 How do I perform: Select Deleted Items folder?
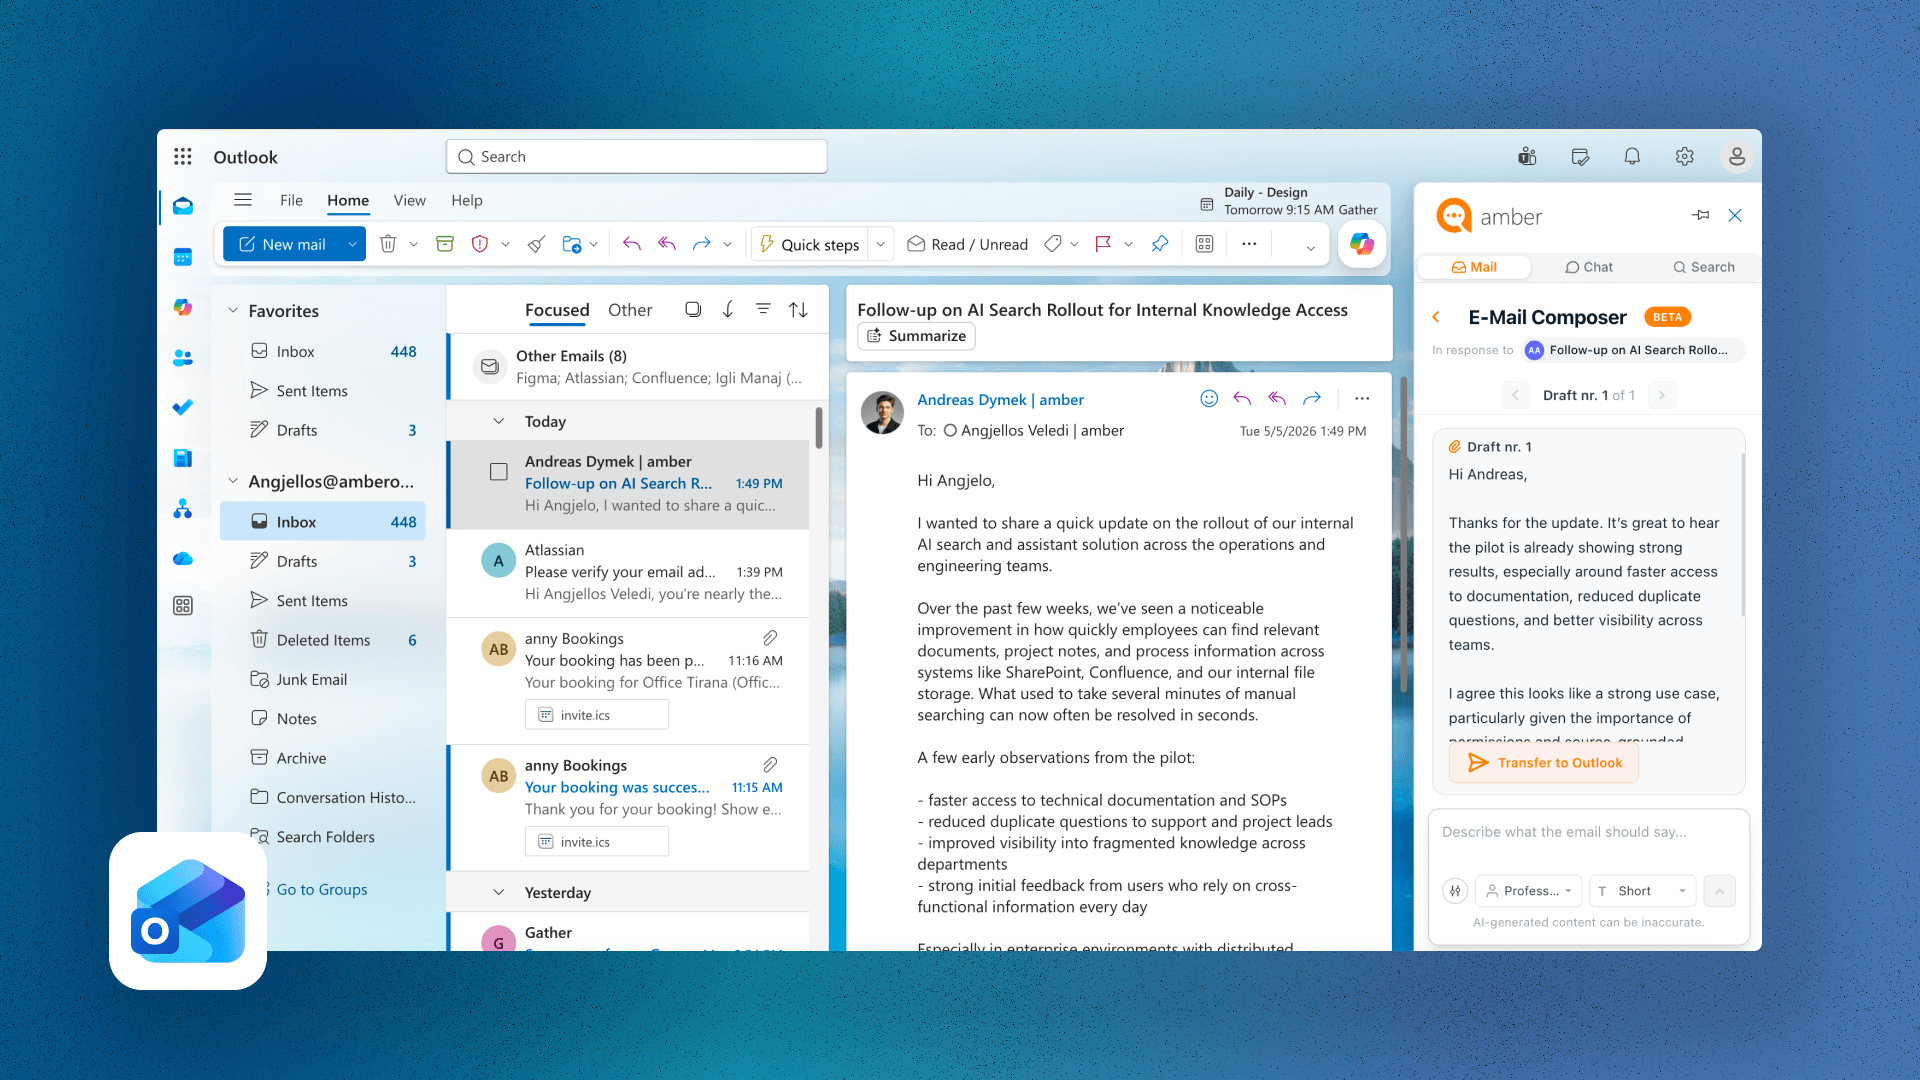[x=323, y=640]
